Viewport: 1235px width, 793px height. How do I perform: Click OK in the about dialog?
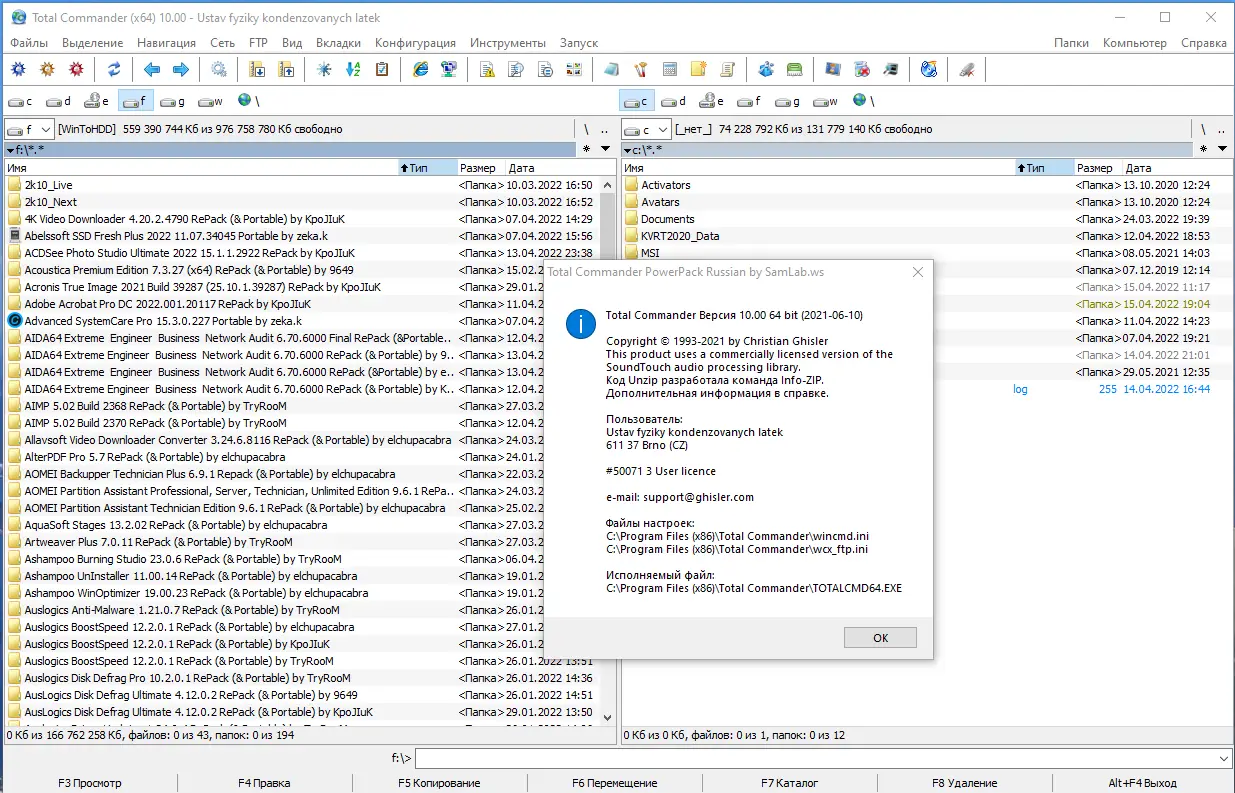(880, 637)
